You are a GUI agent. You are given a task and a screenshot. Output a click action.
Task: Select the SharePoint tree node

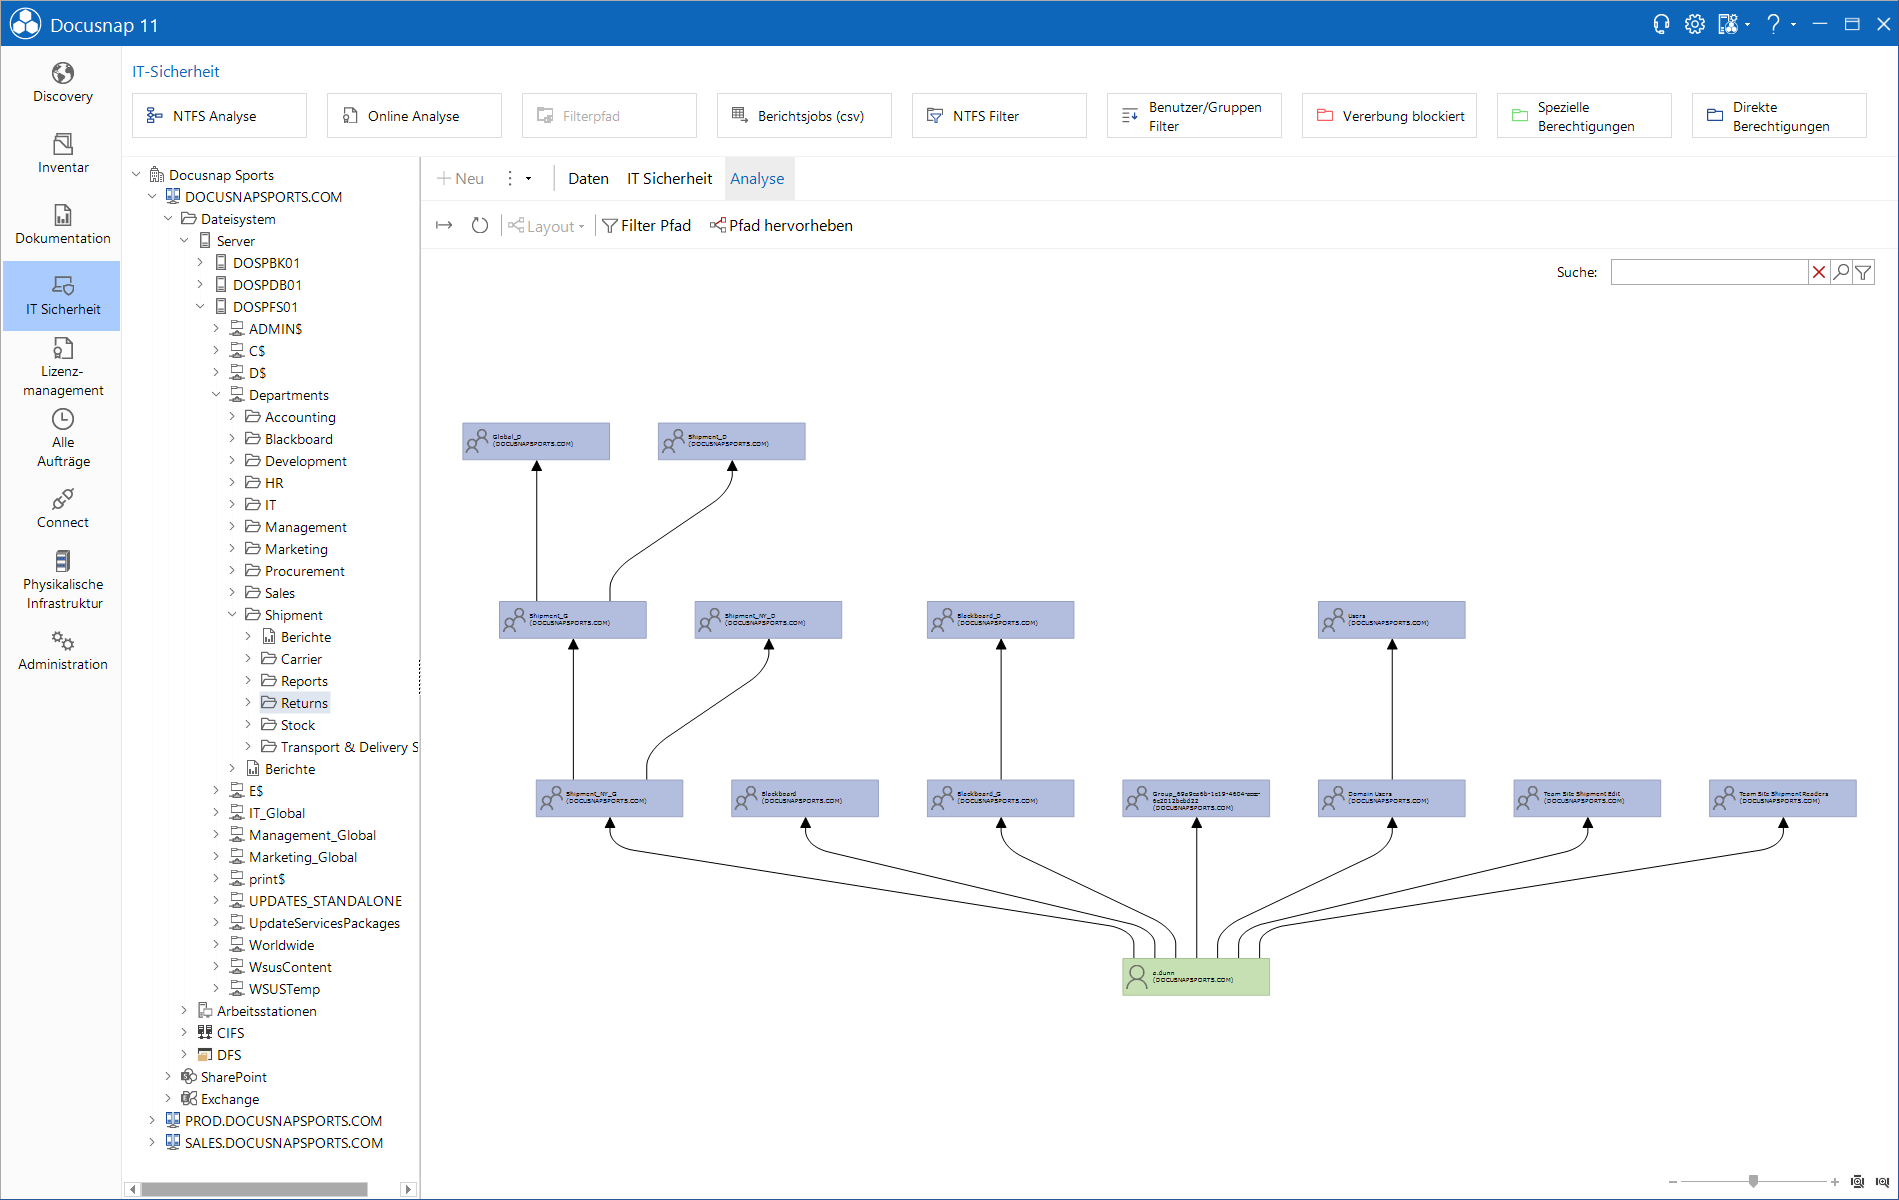pyautogui.click(x=224, y=1077)
